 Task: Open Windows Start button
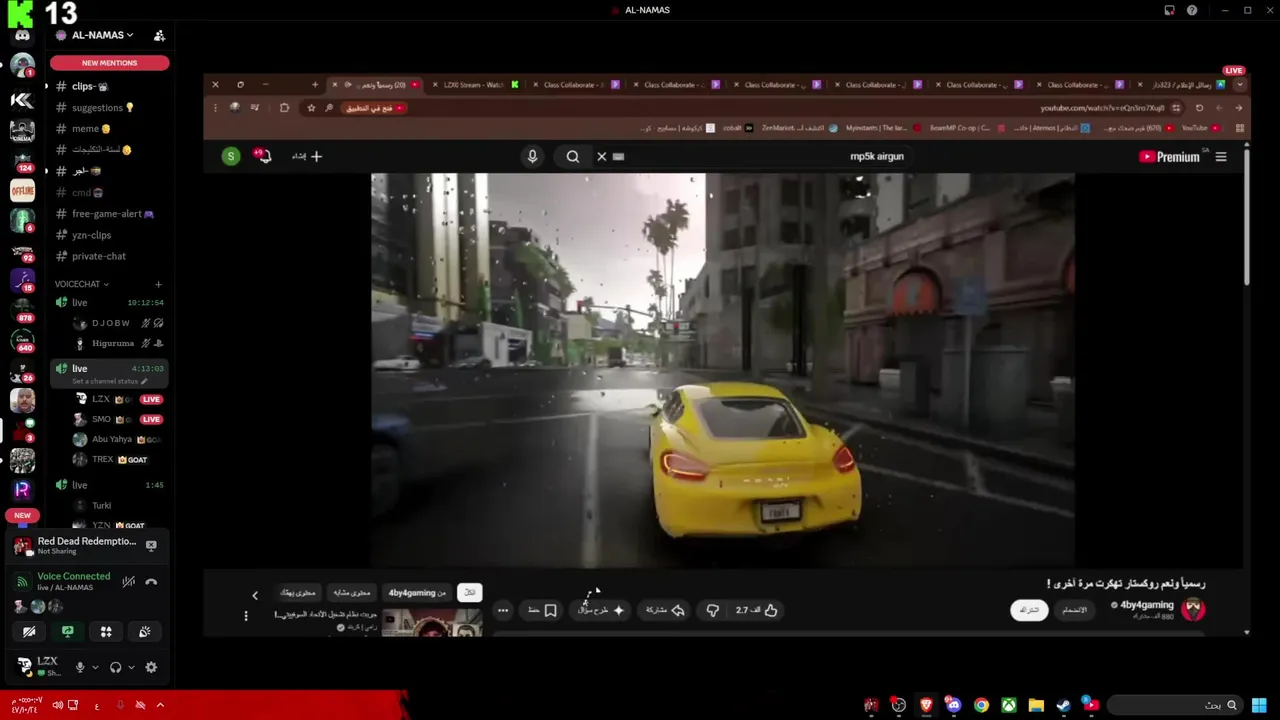coord(1259,705)
